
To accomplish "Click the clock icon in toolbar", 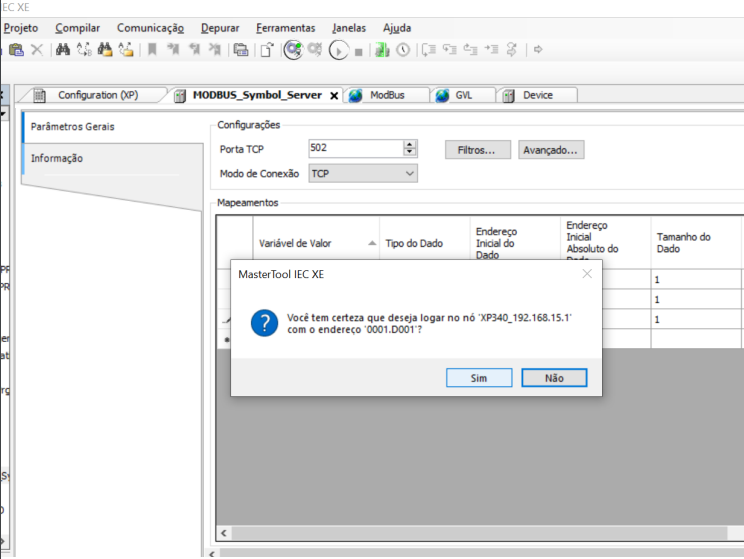I will click(x=402, y=49).
